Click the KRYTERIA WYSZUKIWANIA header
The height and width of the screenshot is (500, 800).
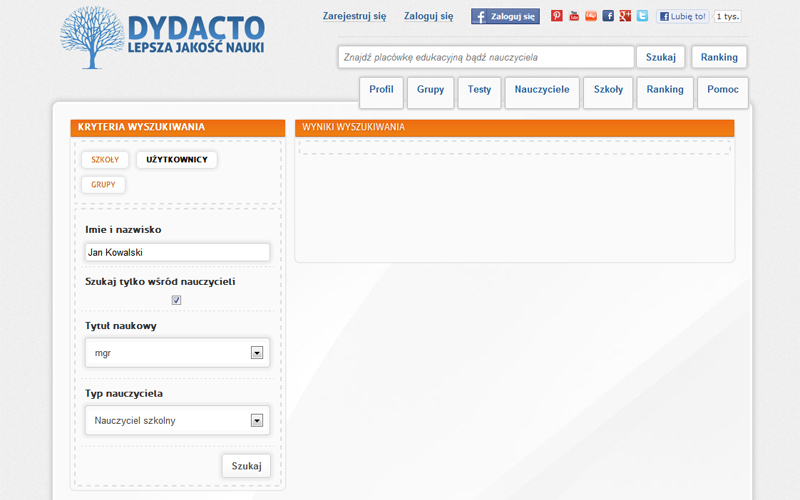[178, 128]
